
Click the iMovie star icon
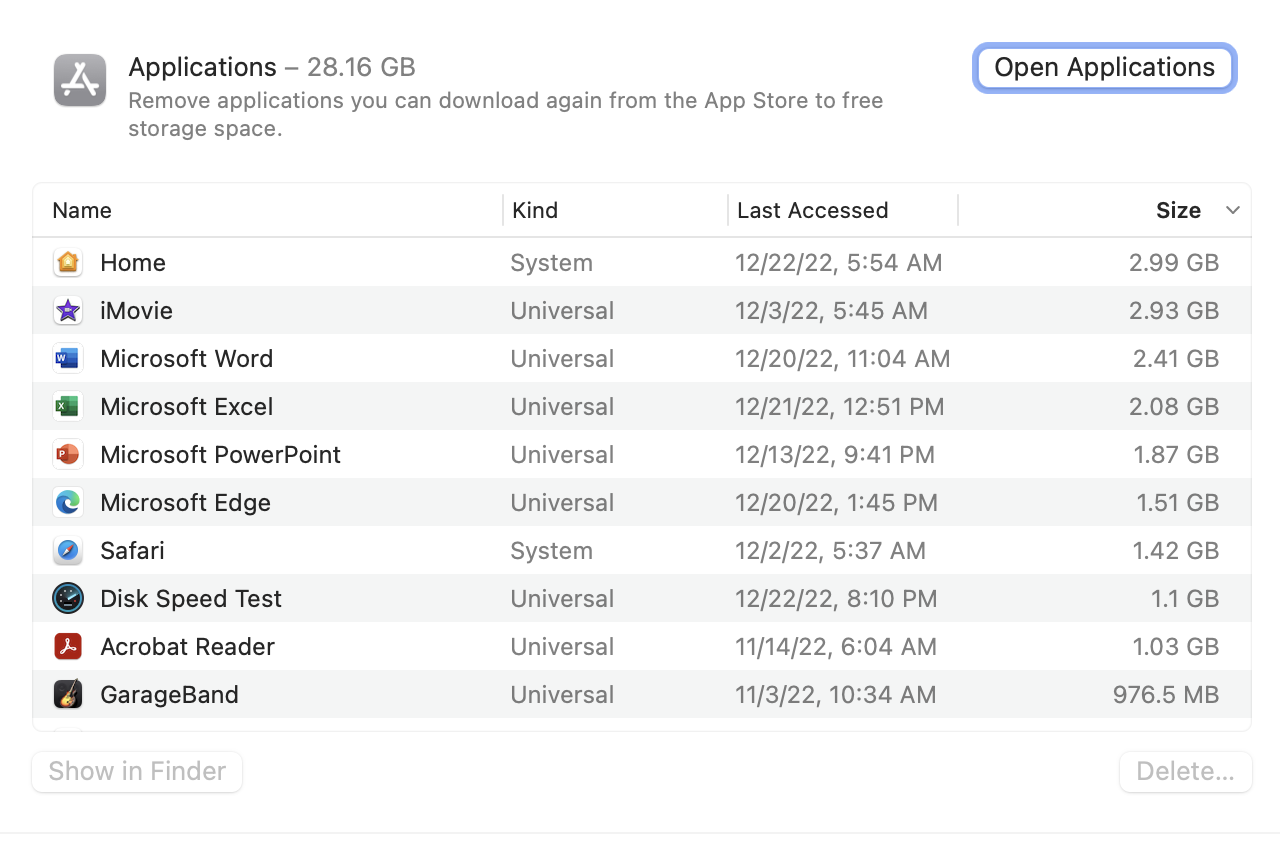pos(68,311)
